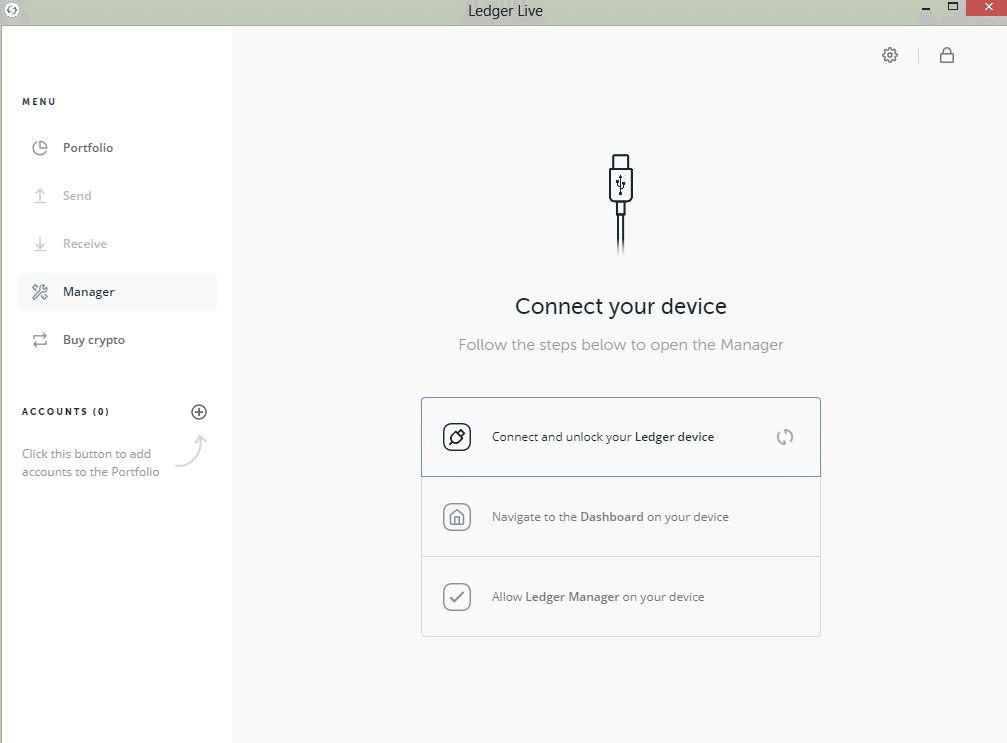Open Manager in the sidebar menu
The width and height of the screenshot is (1007, 743).
(x=117, y=292)
